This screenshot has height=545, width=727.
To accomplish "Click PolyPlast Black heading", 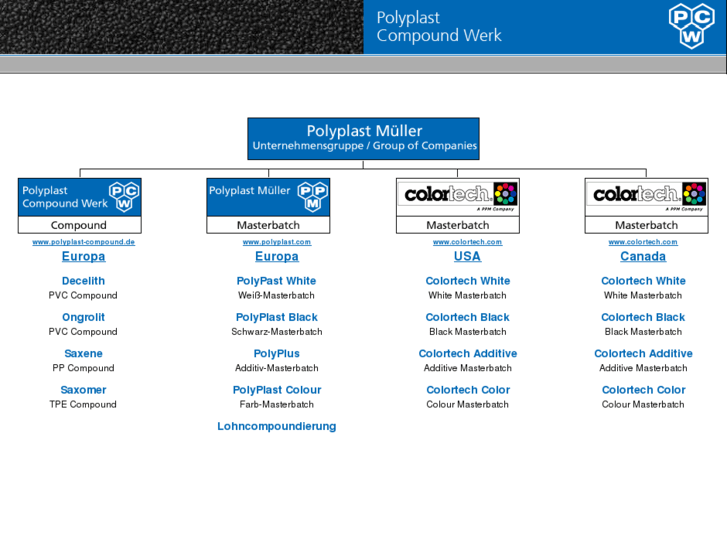I will tap(277, 317).
